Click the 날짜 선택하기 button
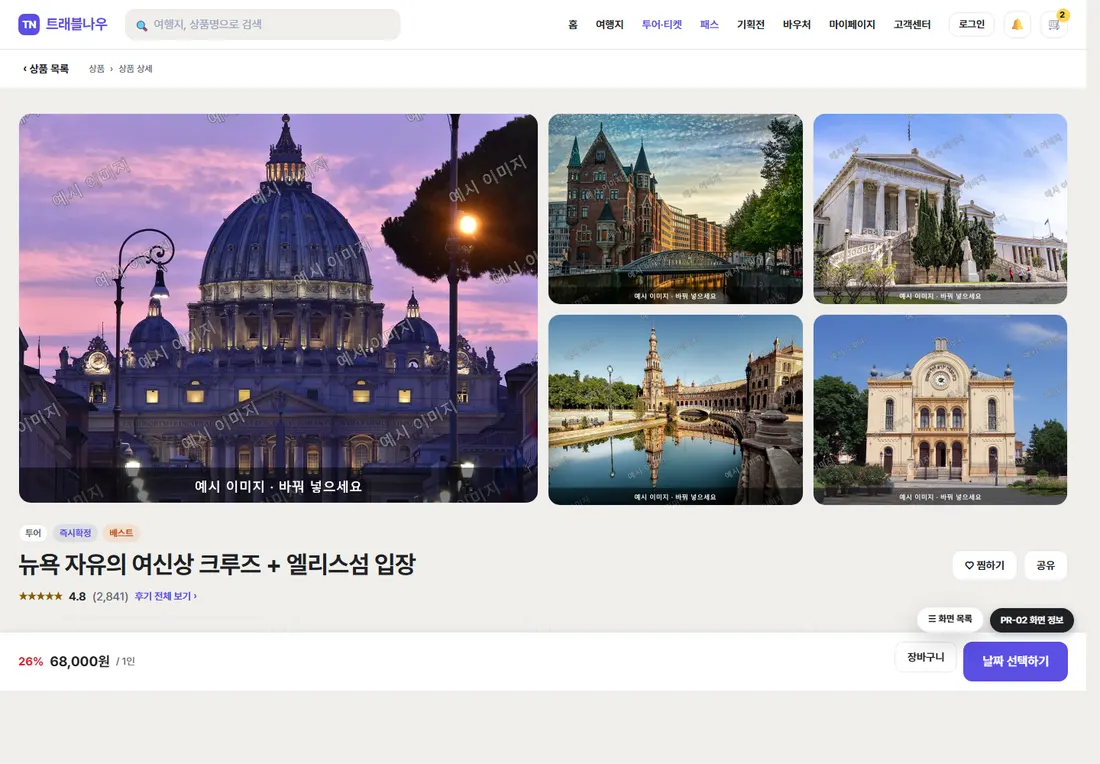 coord(1015,661)
